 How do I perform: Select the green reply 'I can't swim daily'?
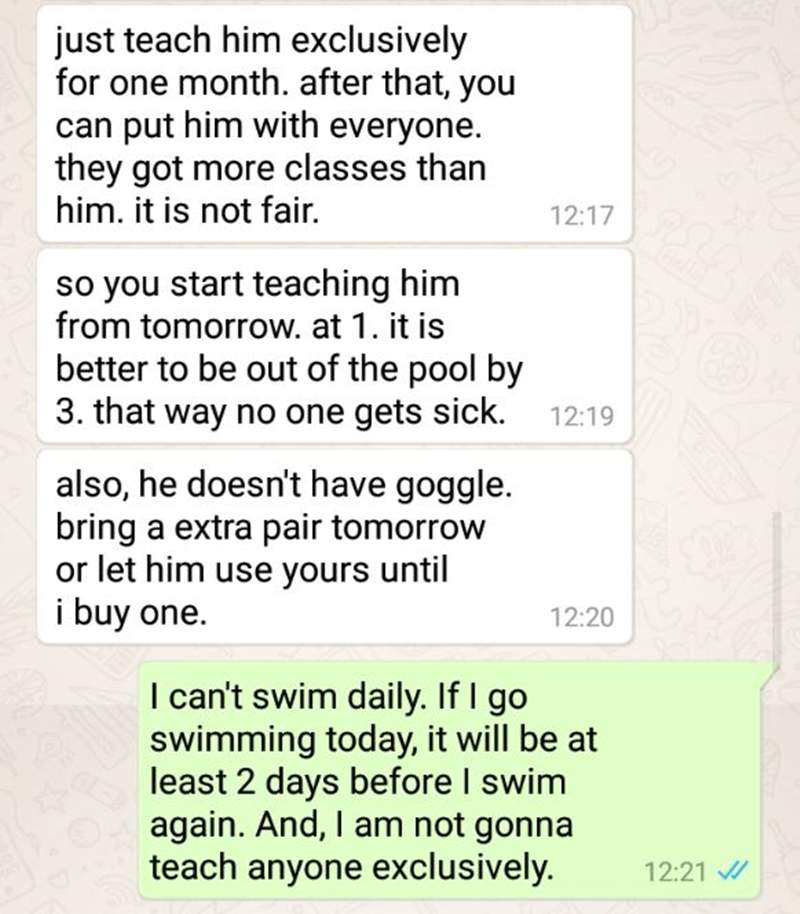click(x=451, y=780)
